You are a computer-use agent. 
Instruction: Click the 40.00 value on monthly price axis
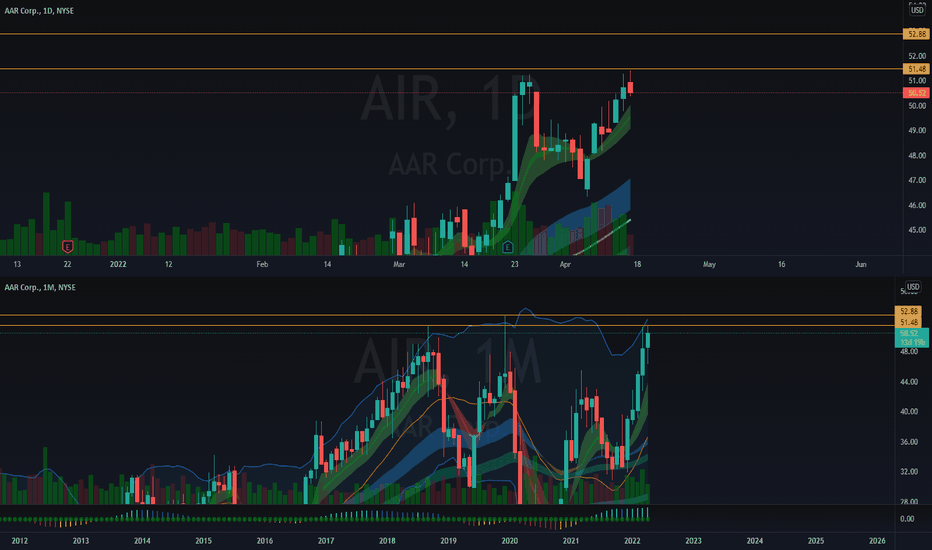click(x=909, y=411)
